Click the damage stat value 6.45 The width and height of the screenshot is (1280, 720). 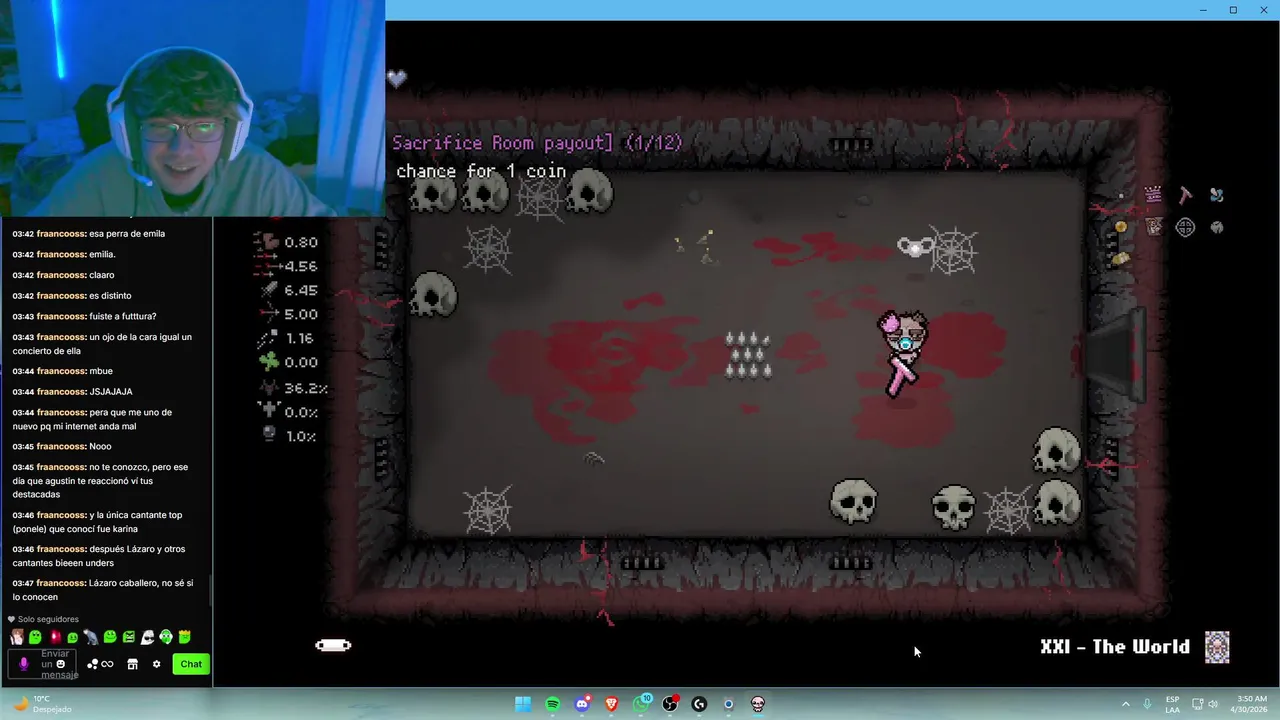[301, 290]
